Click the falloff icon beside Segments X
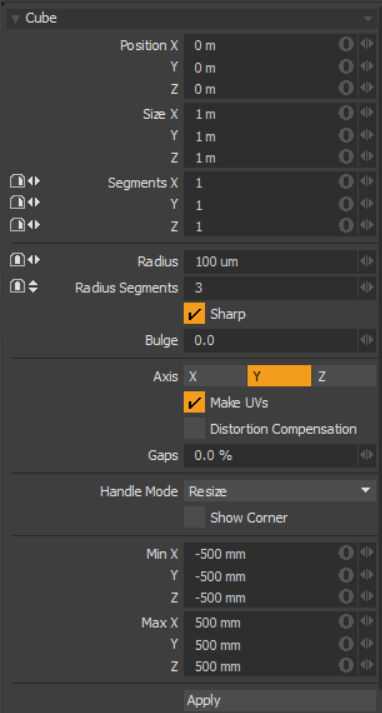 17,181
